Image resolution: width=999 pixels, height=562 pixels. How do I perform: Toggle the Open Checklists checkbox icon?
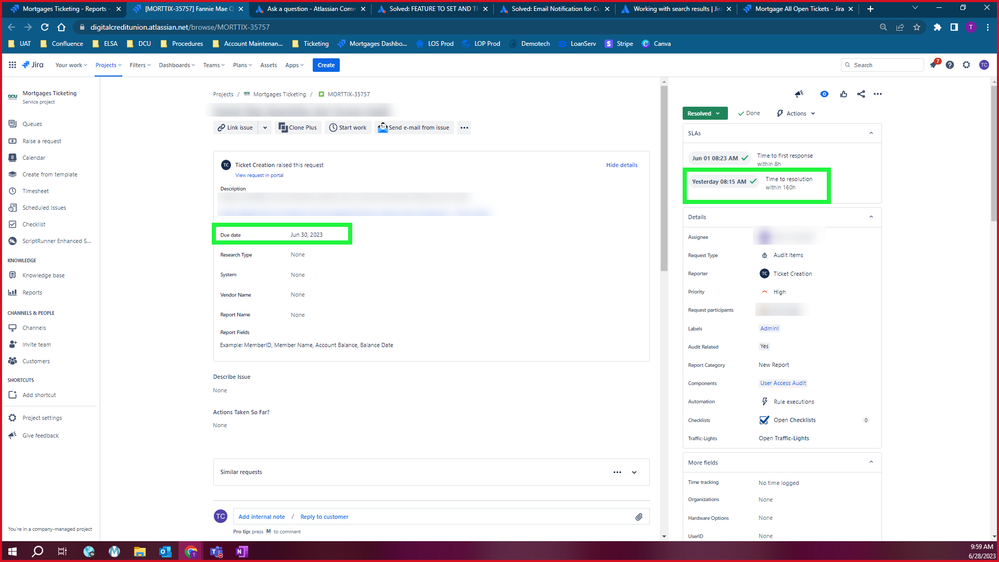764,420
